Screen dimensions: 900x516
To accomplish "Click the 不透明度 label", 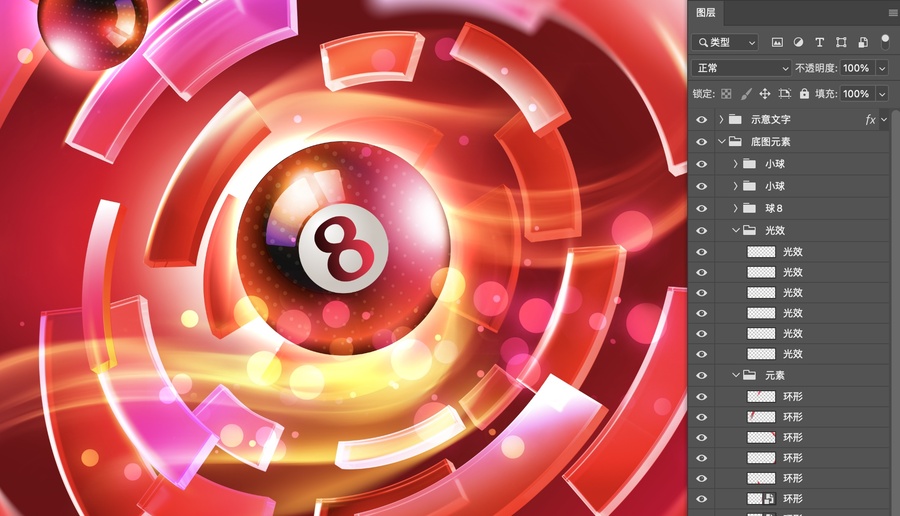I will (x=817, y=68).
